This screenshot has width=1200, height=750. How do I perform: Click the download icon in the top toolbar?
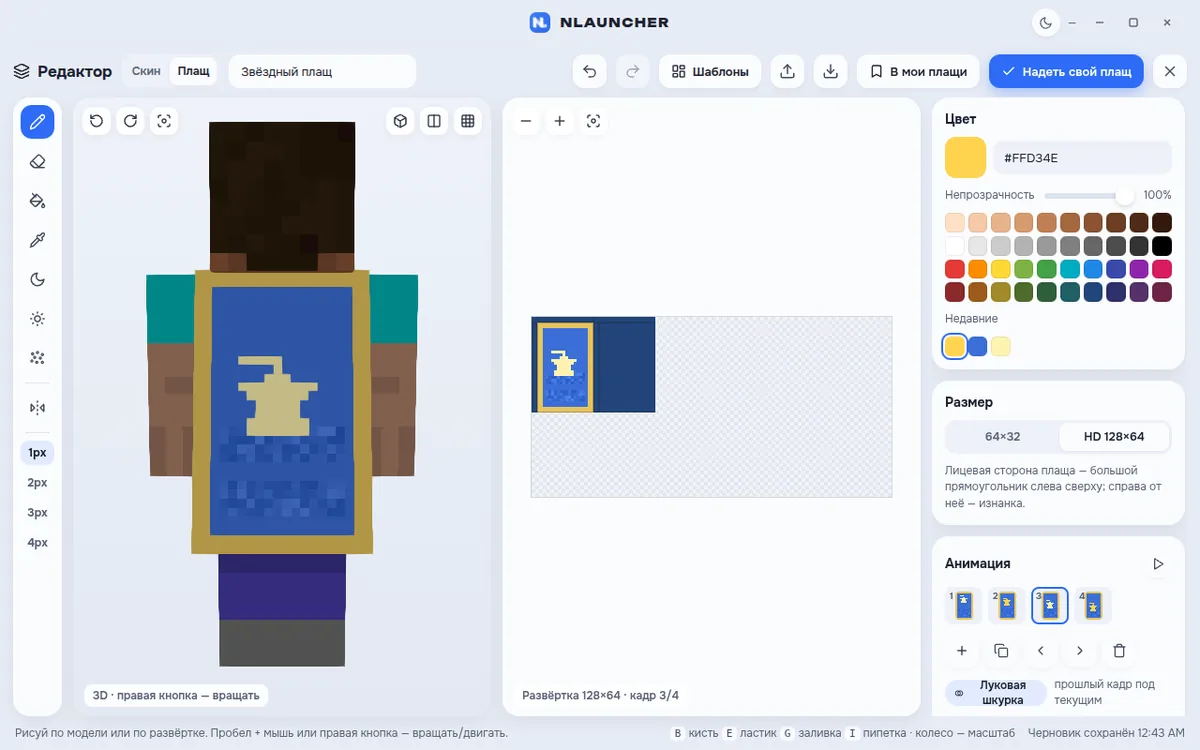pyautogui.click(x=831, y=71)
